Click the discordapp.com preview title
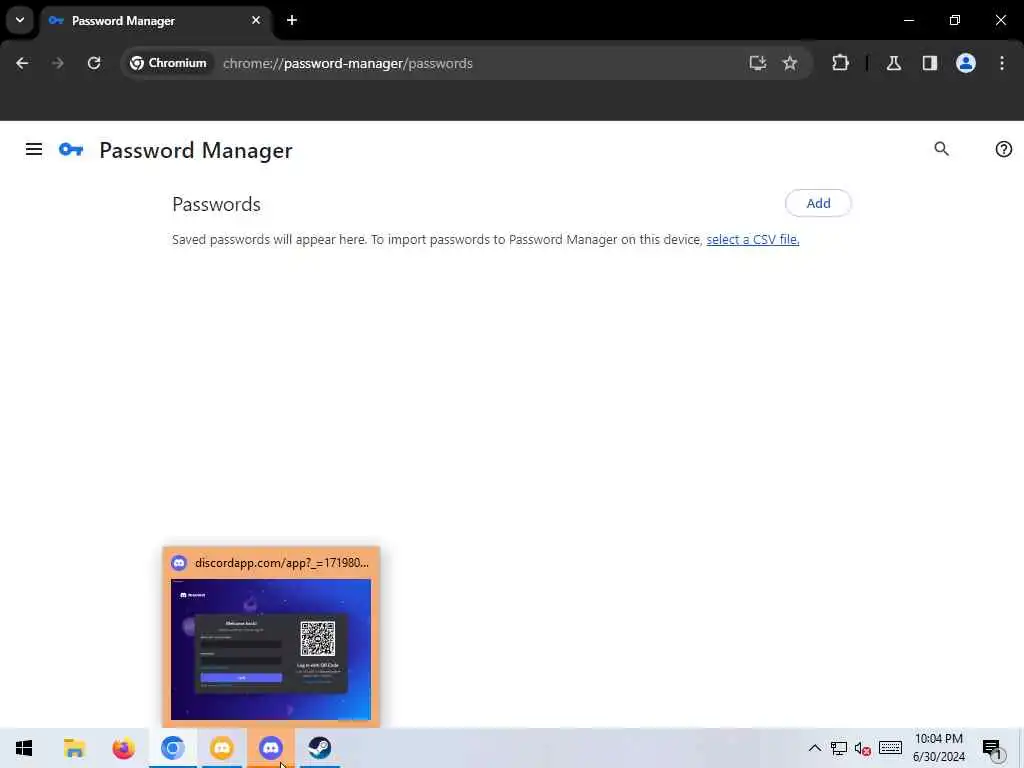Viewport: 1024px width, 768px height. 281,563
